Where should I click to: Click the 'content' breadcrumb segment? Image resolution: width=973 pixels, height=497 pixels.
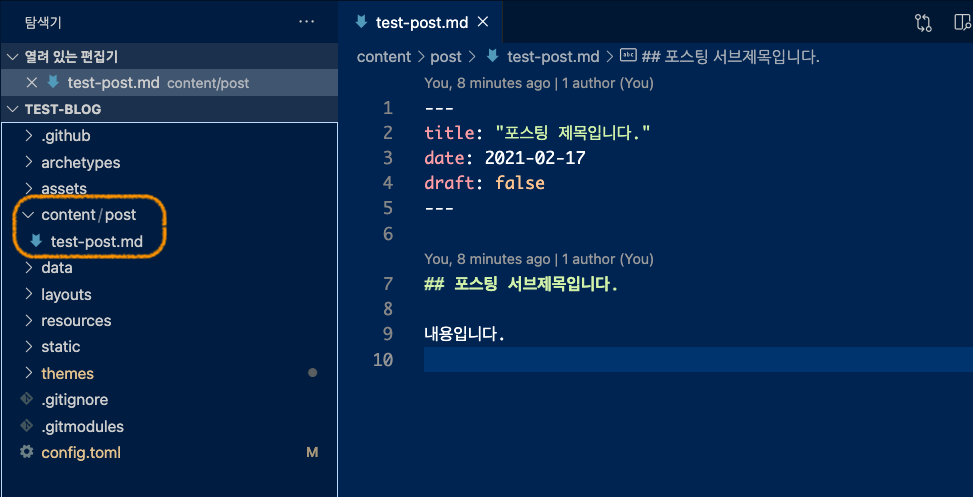click(384, 57)
